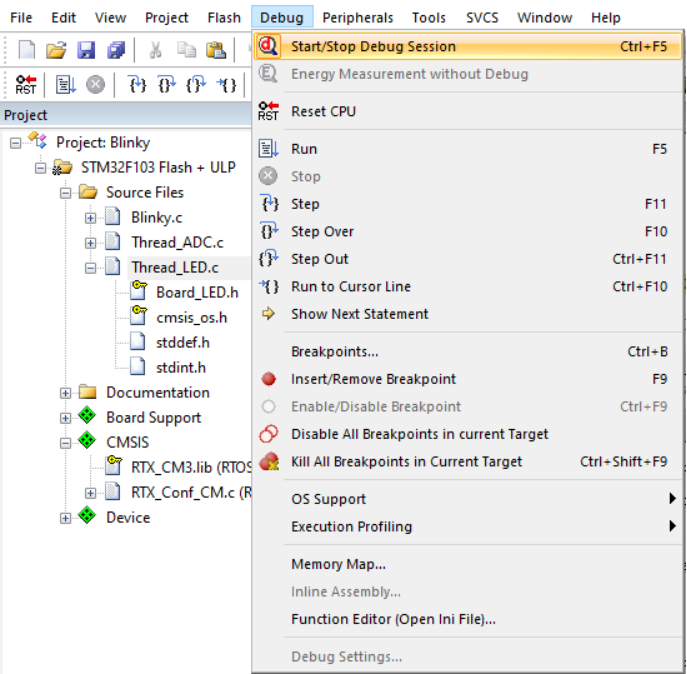Click the Paste toolbar icon
Viewport: 687px width, 674px height.
click(x=215, y=50)
